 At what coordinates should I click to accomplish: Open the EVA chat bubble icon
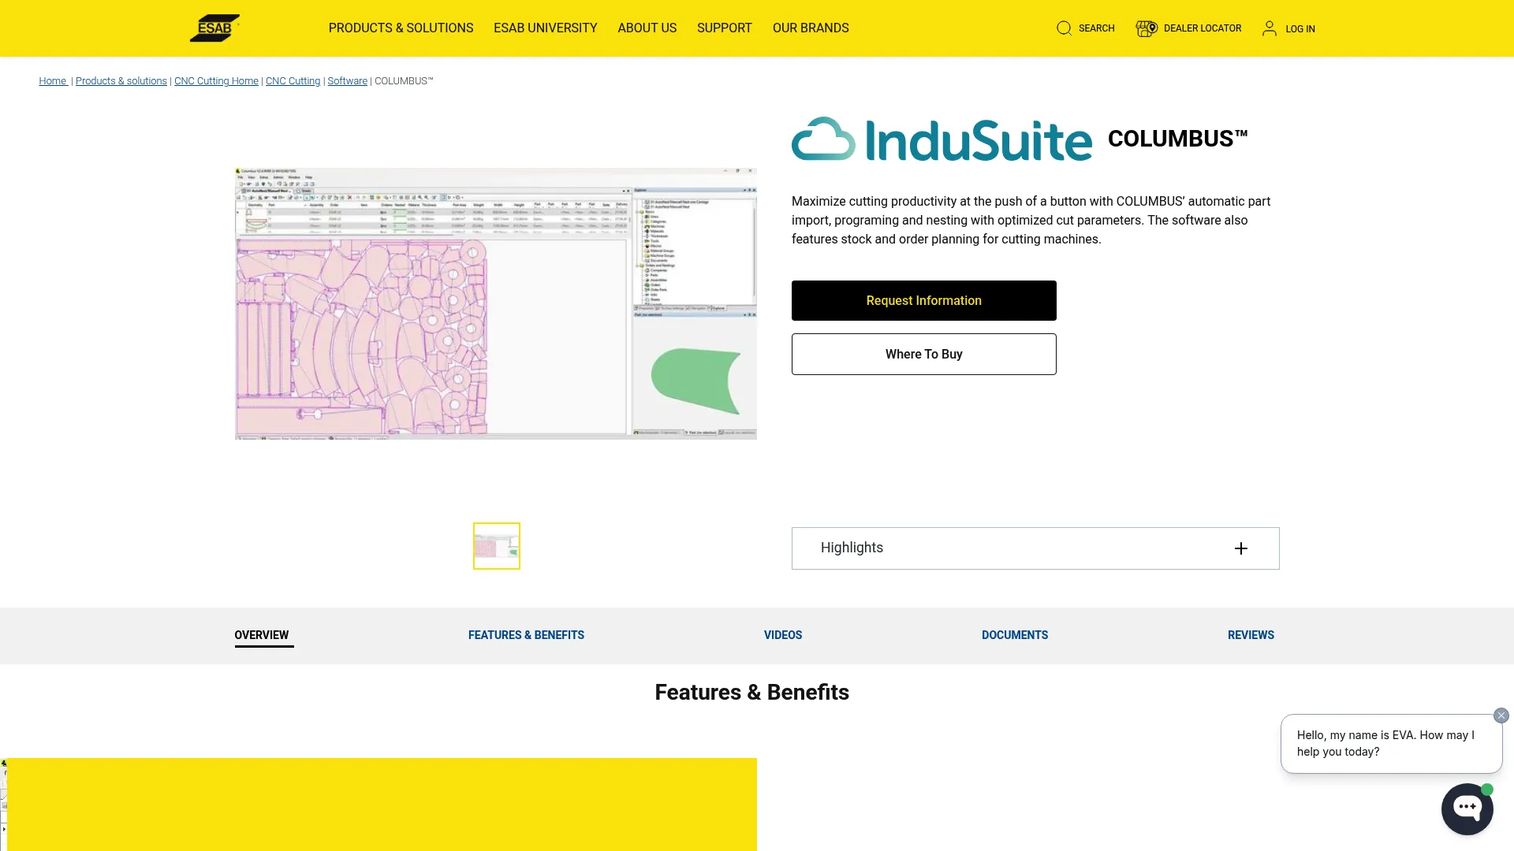point(1467,808)
